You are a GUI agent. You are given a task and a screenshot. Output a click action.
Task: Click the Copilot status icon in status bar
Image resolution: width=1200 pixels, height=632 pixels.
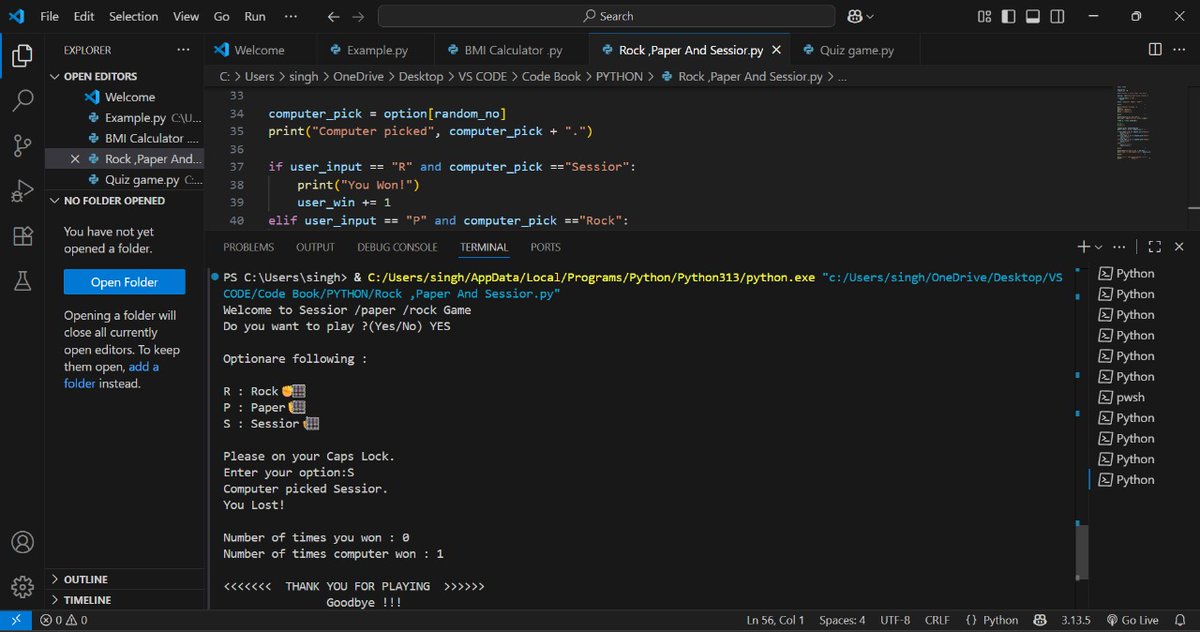pyautogui.click(x=1040, y=620)
